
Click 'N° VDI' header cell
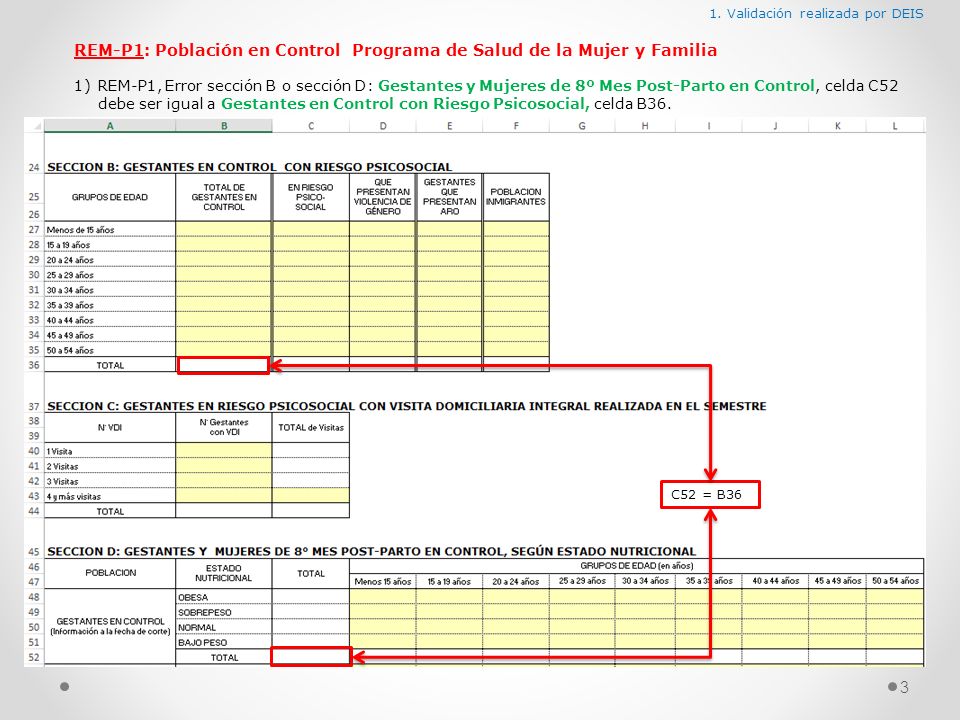110,427
